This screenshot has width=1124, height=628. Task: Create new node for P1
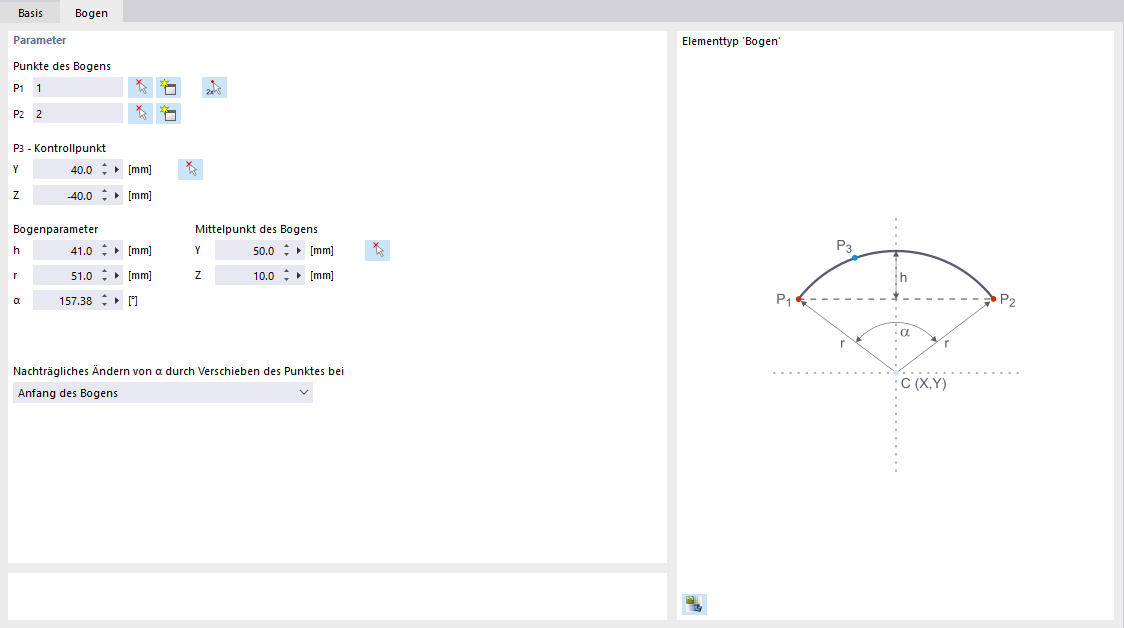tap(168, 87)
